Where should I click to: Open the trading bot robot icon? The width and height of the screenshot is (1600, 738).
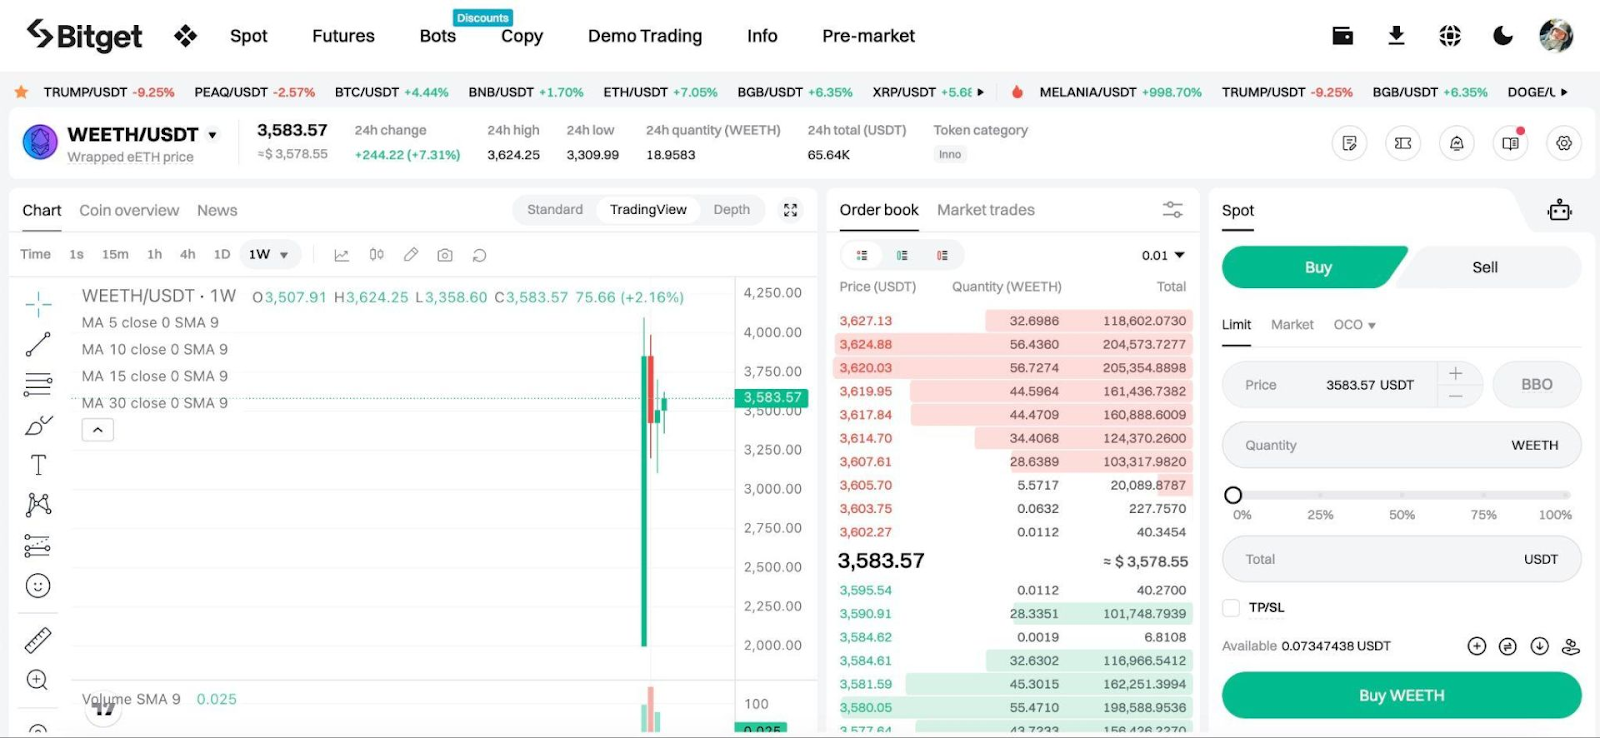pos(1559,210)
